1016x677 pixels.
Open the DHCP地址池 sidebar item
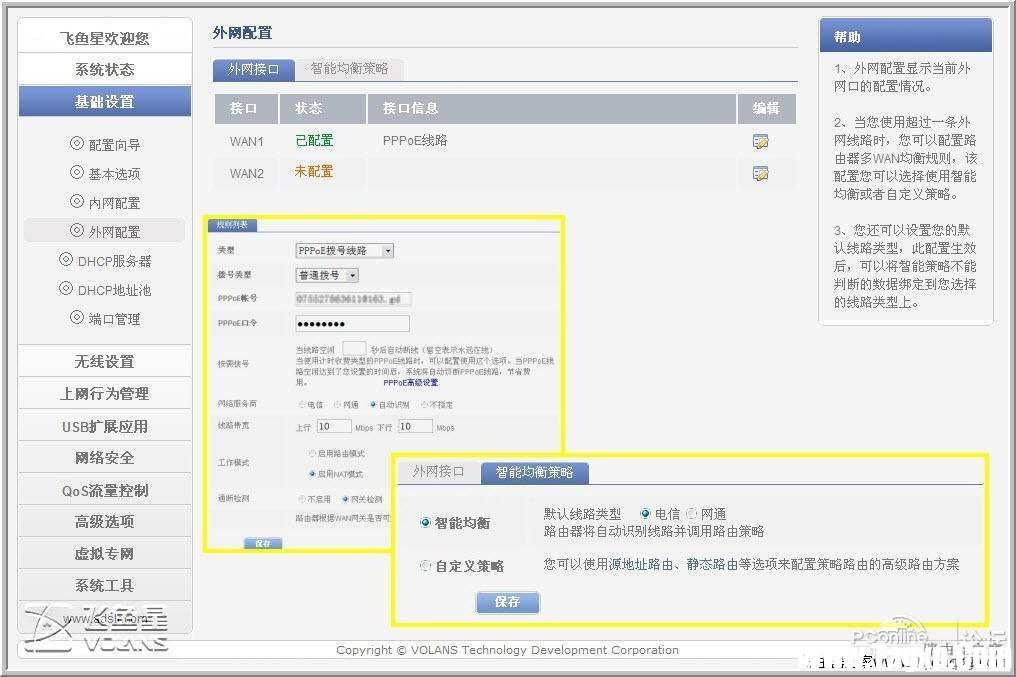click(106, 290)
